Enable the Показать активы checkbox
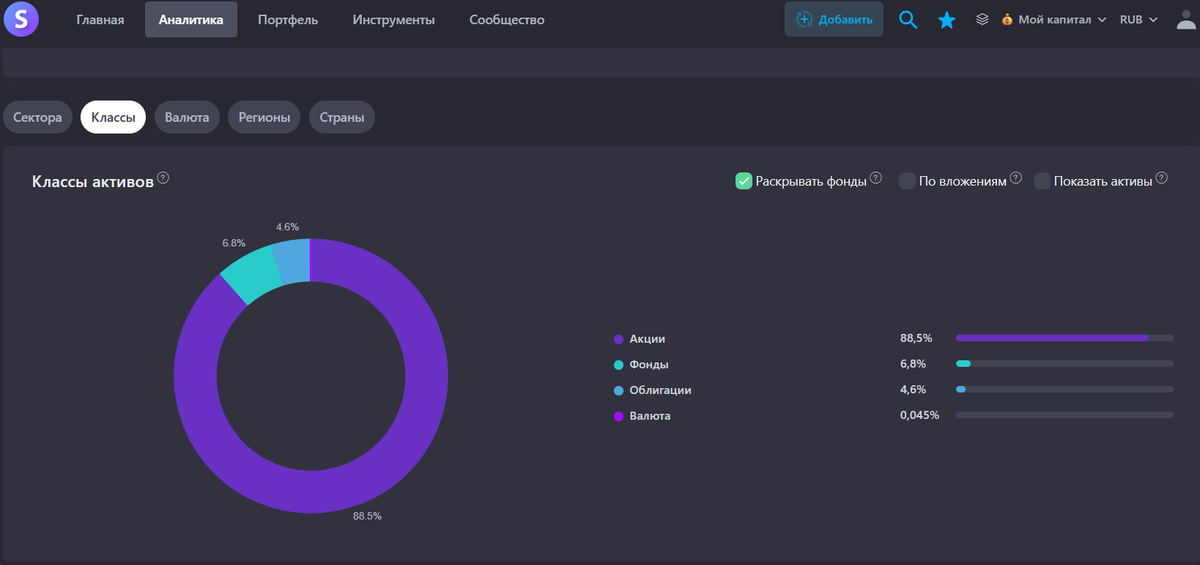This screenshot has height=565, width=1200. (1042, 181)
